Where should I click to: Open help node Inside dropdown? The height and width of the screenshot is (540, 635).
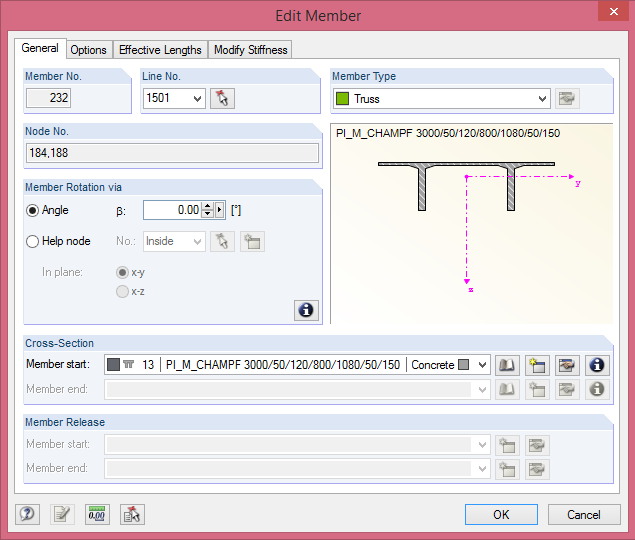[x=197, y=242]
